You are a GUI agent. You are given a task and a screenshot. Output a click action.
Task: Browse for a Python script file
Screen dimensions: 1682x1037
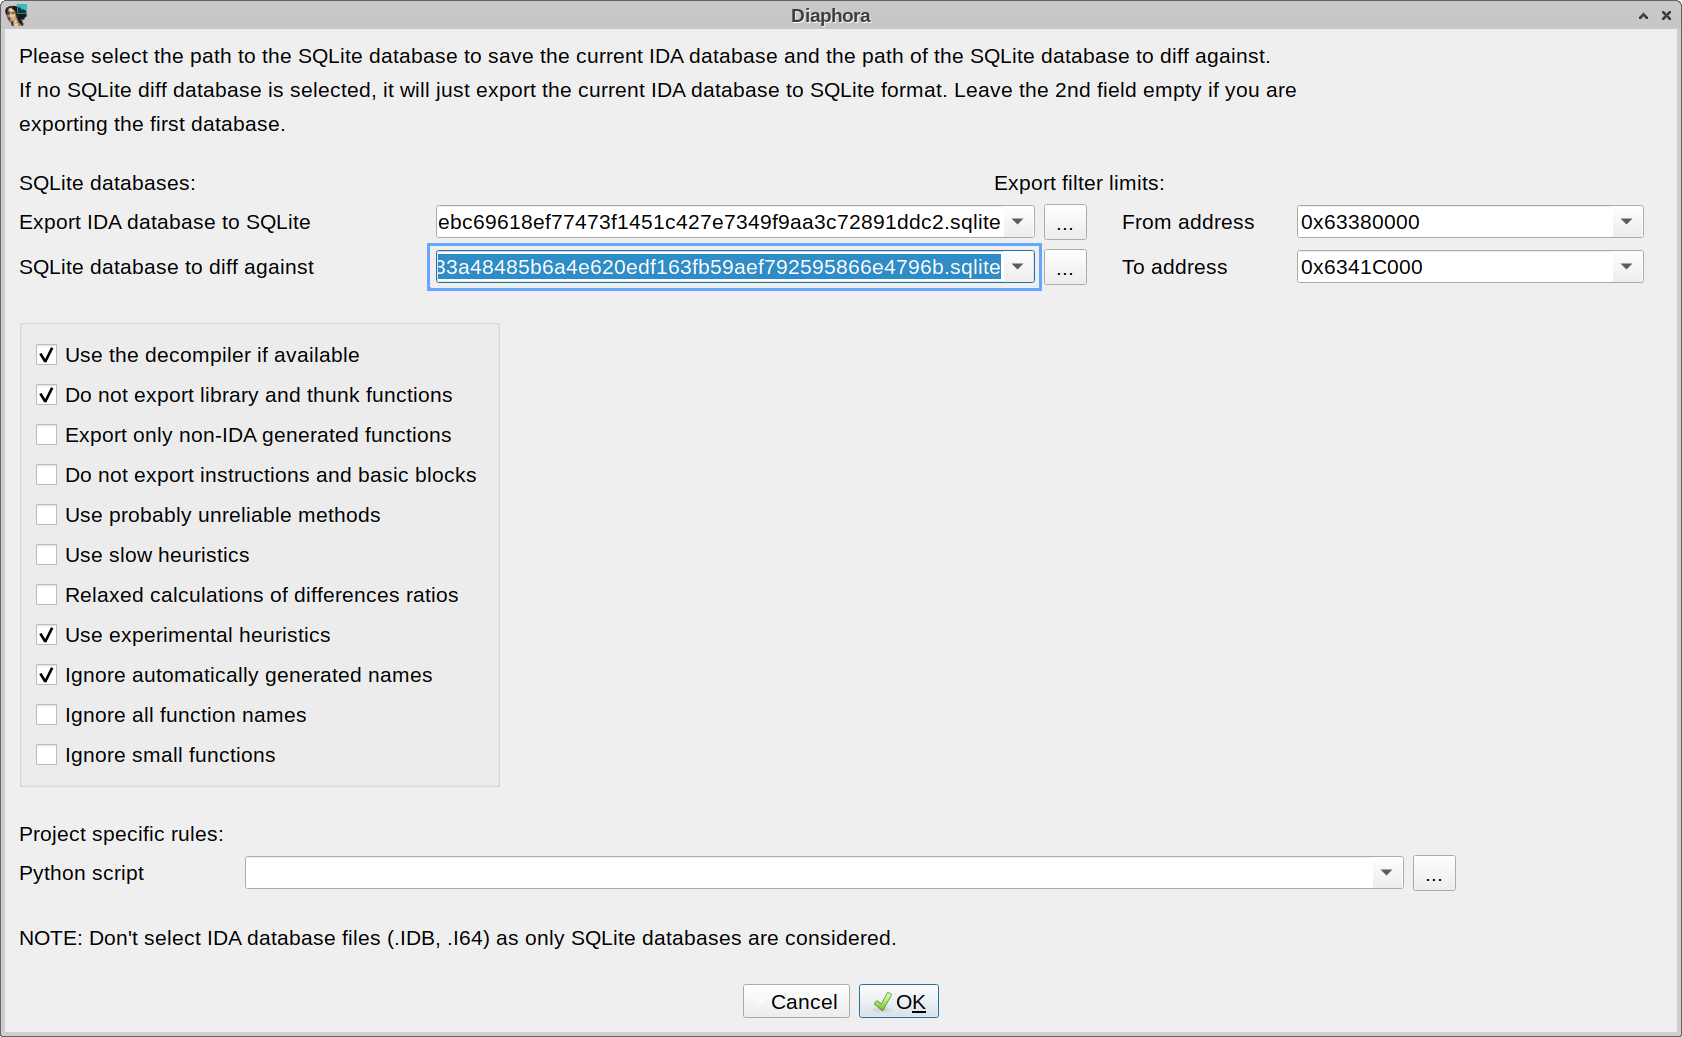[x=1433, y=872]
